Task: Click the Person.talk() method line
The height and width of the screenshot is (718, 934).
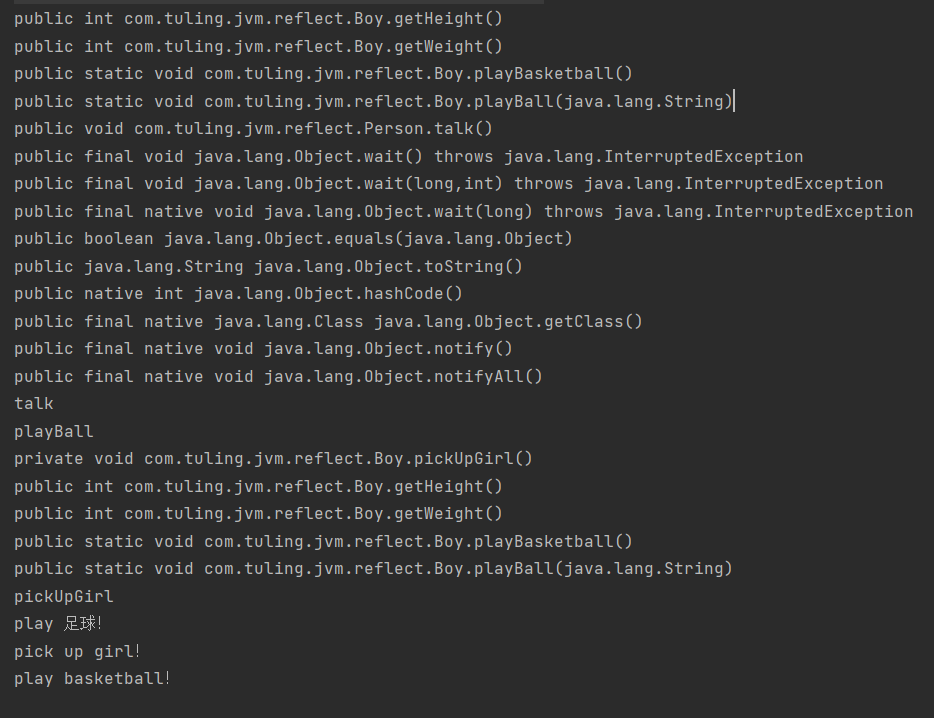Action: click(x=253, y=129)
